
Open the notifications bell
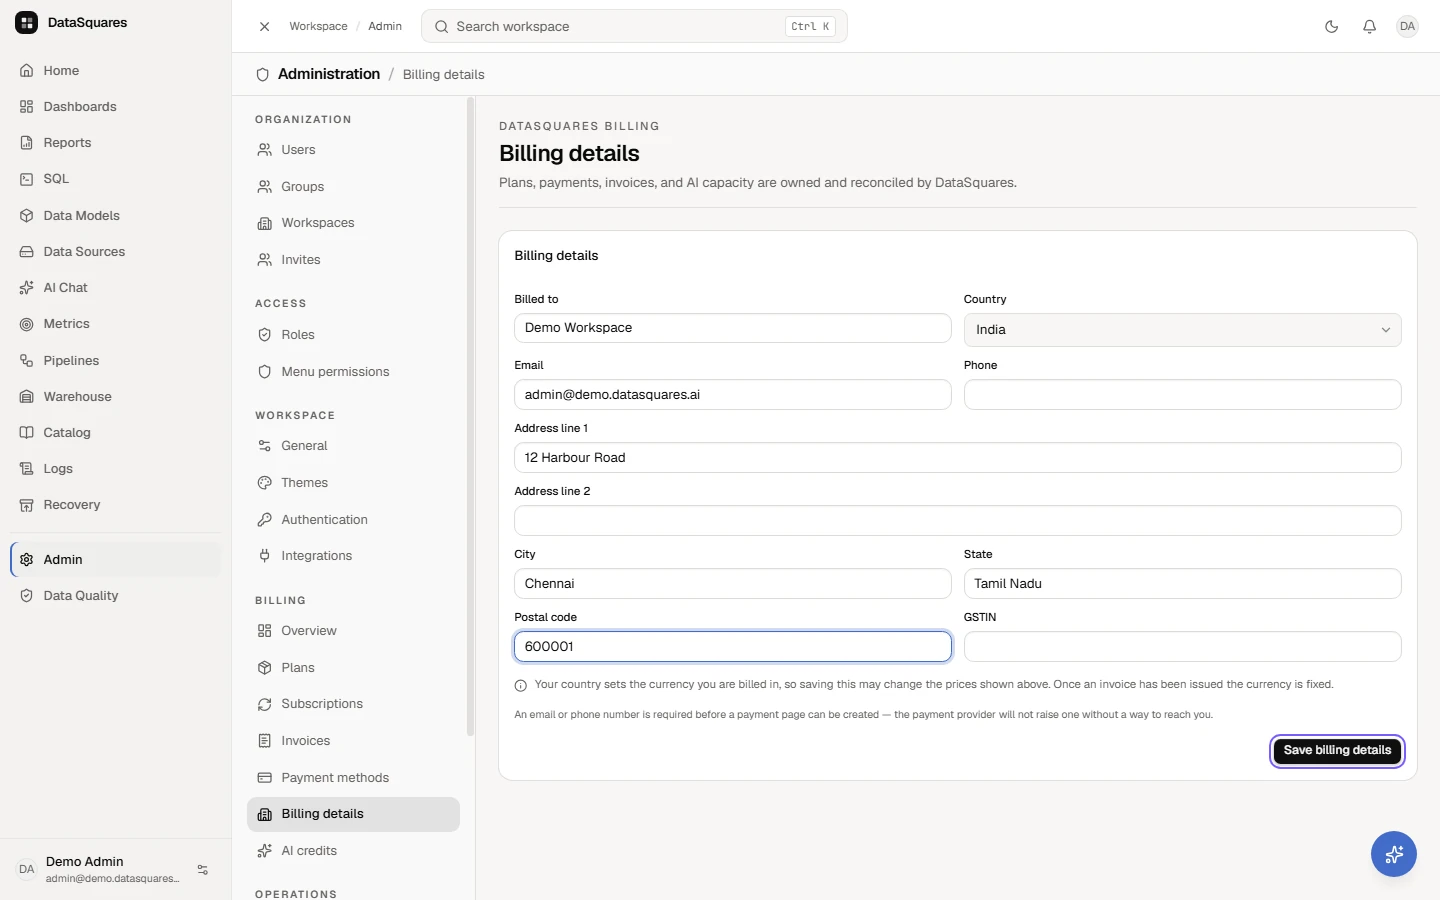(1369, 27)
